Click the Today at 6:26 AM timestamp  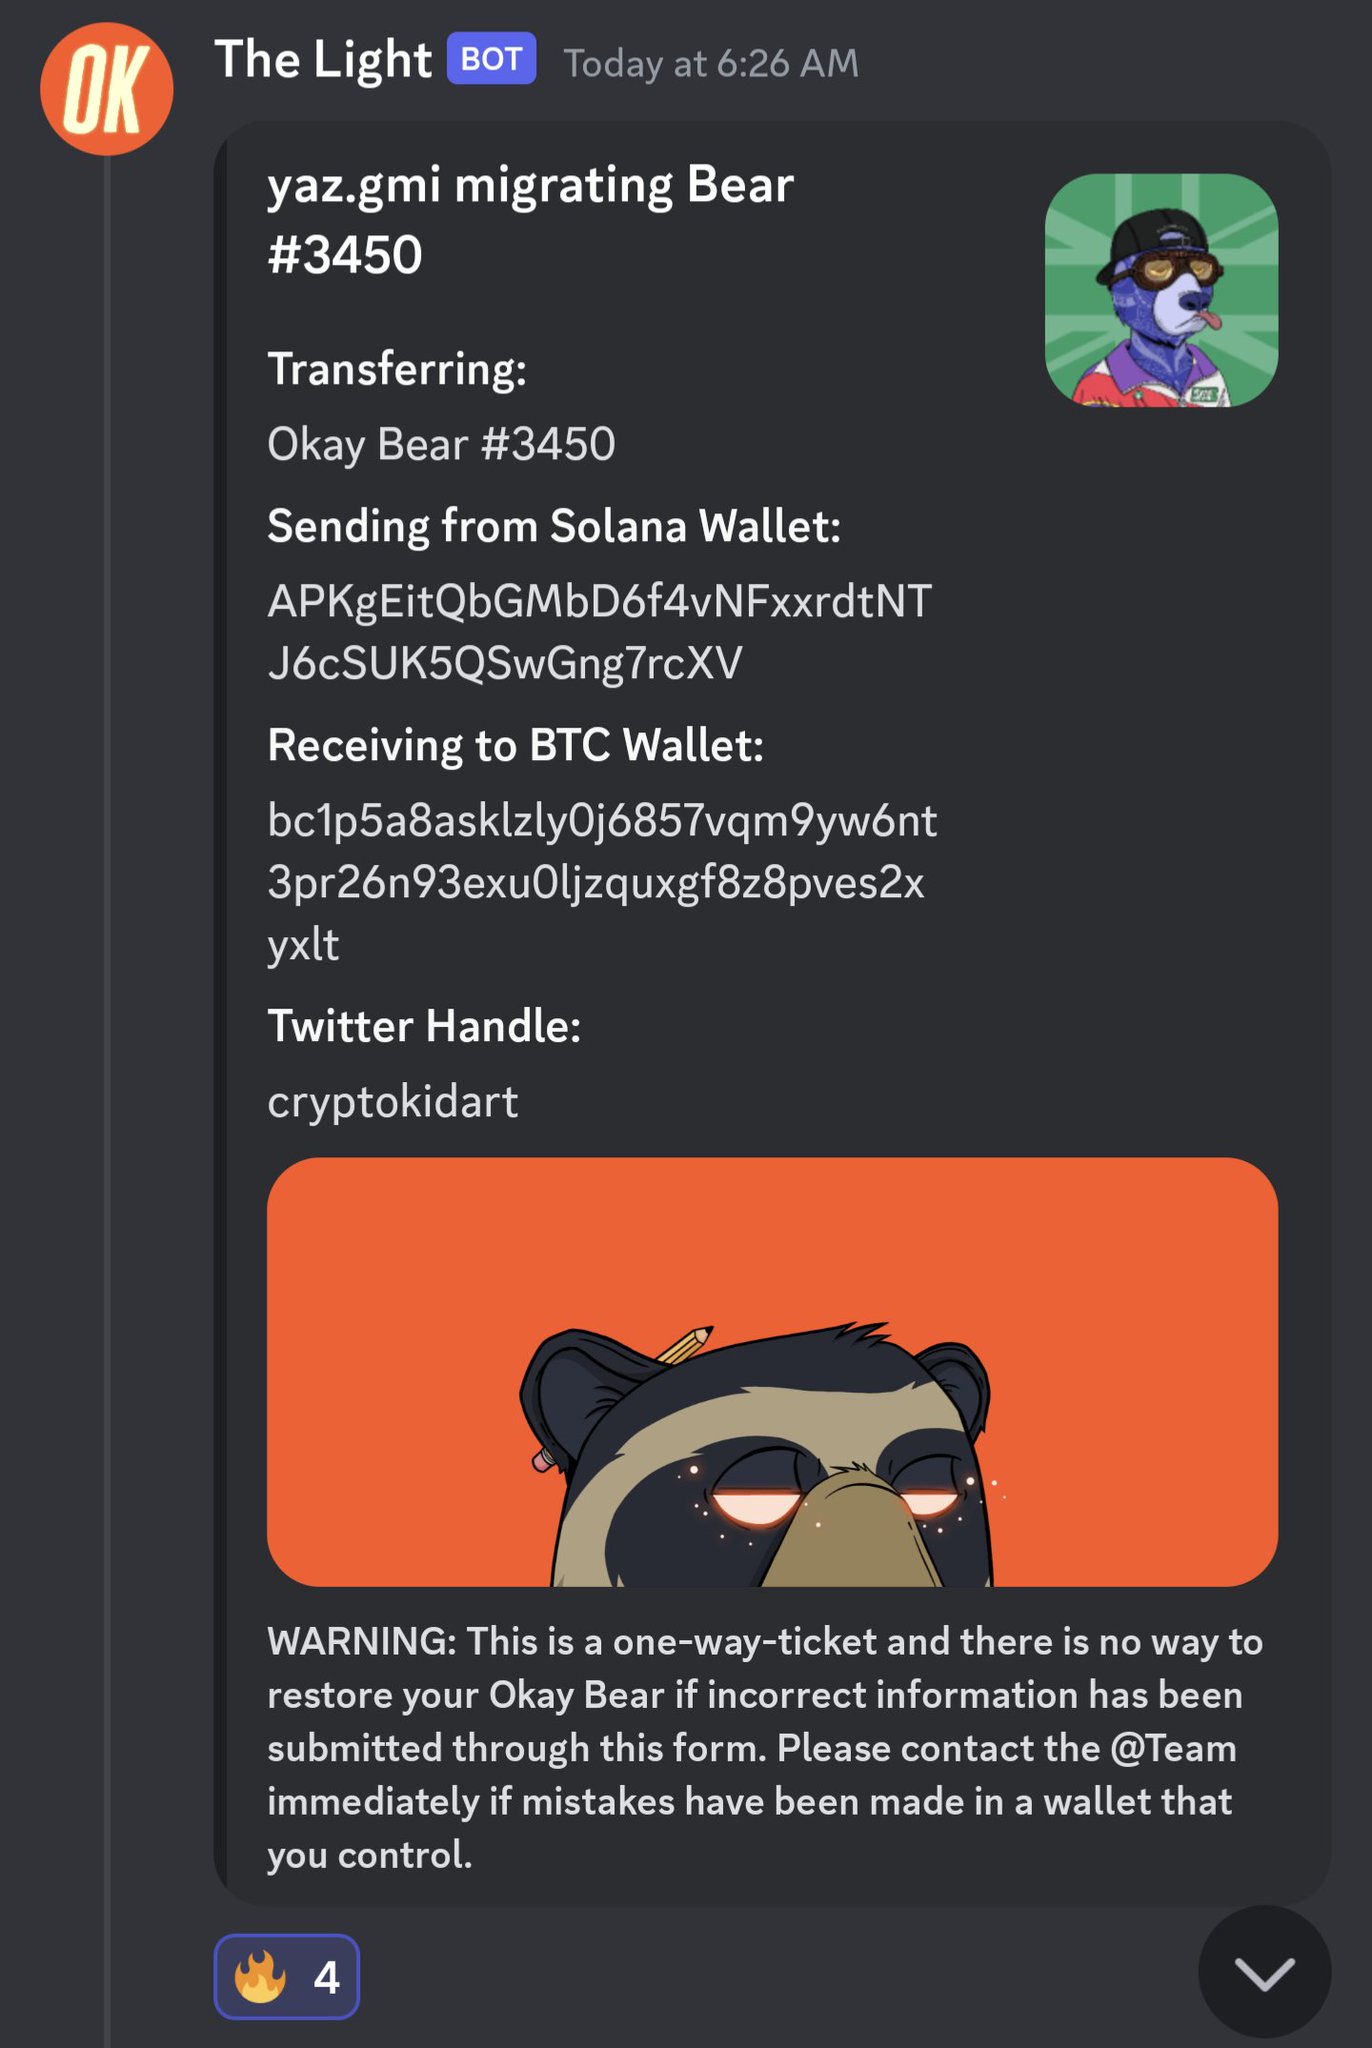(711, 63)
